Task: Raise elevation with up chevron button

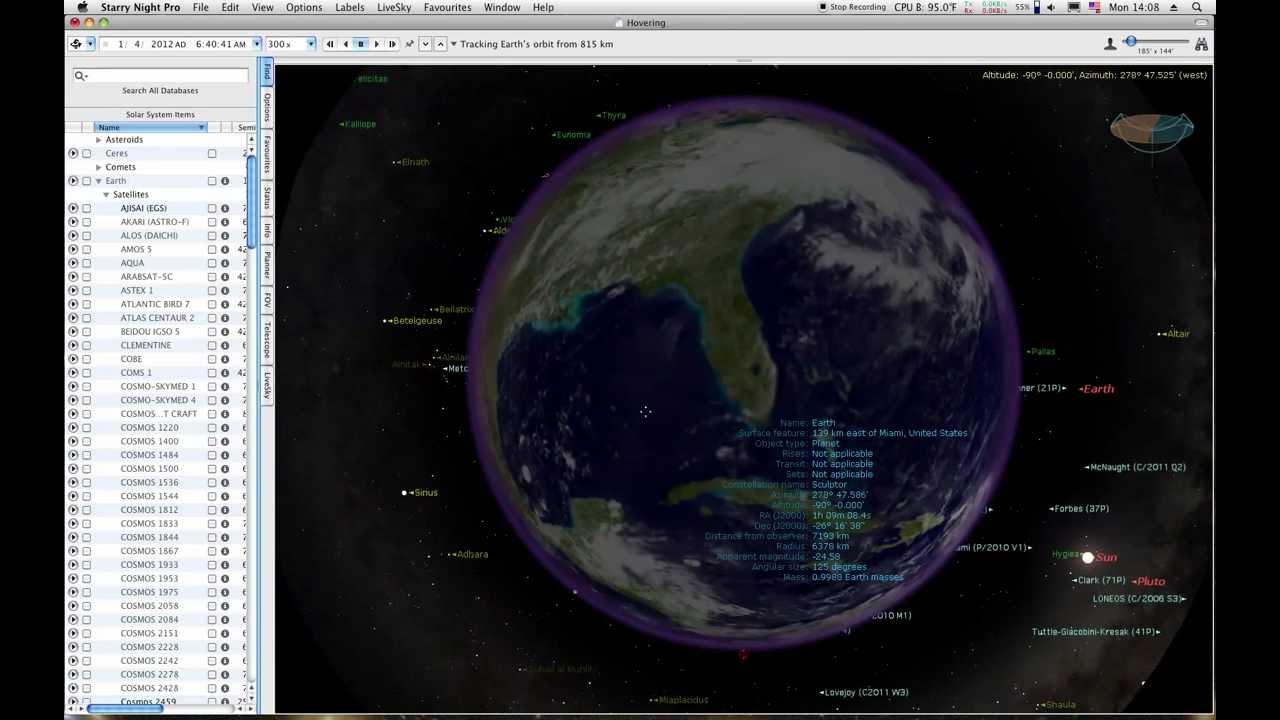Action: 440,44
